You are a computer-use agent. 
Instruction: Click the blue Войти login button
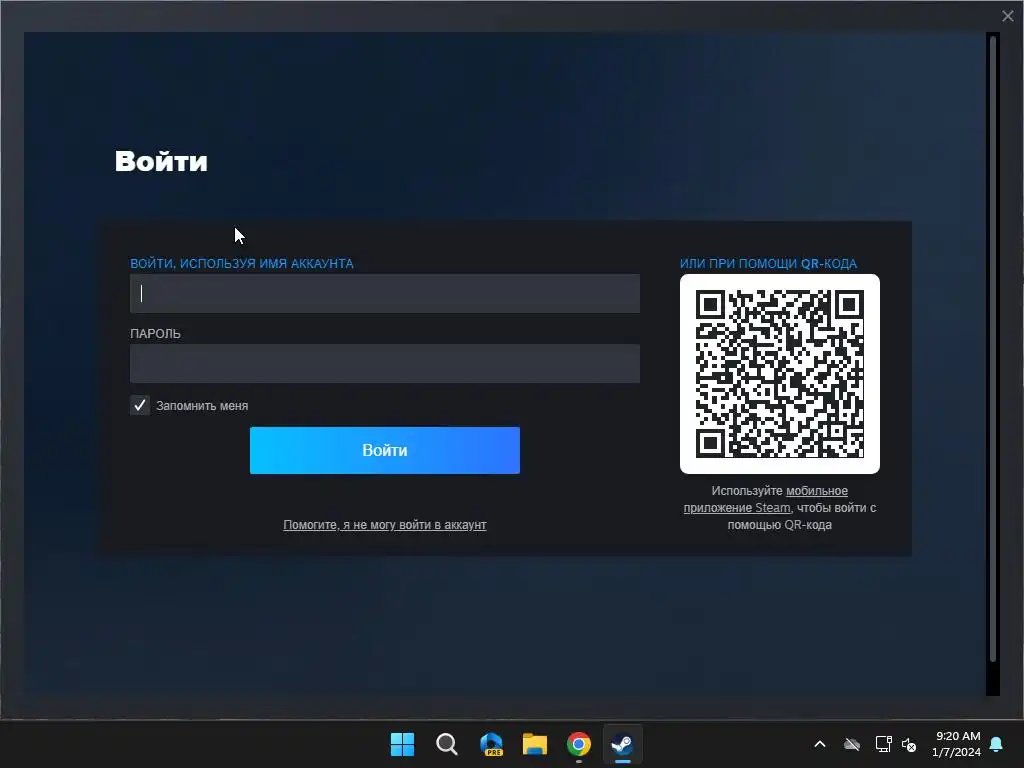385,451
